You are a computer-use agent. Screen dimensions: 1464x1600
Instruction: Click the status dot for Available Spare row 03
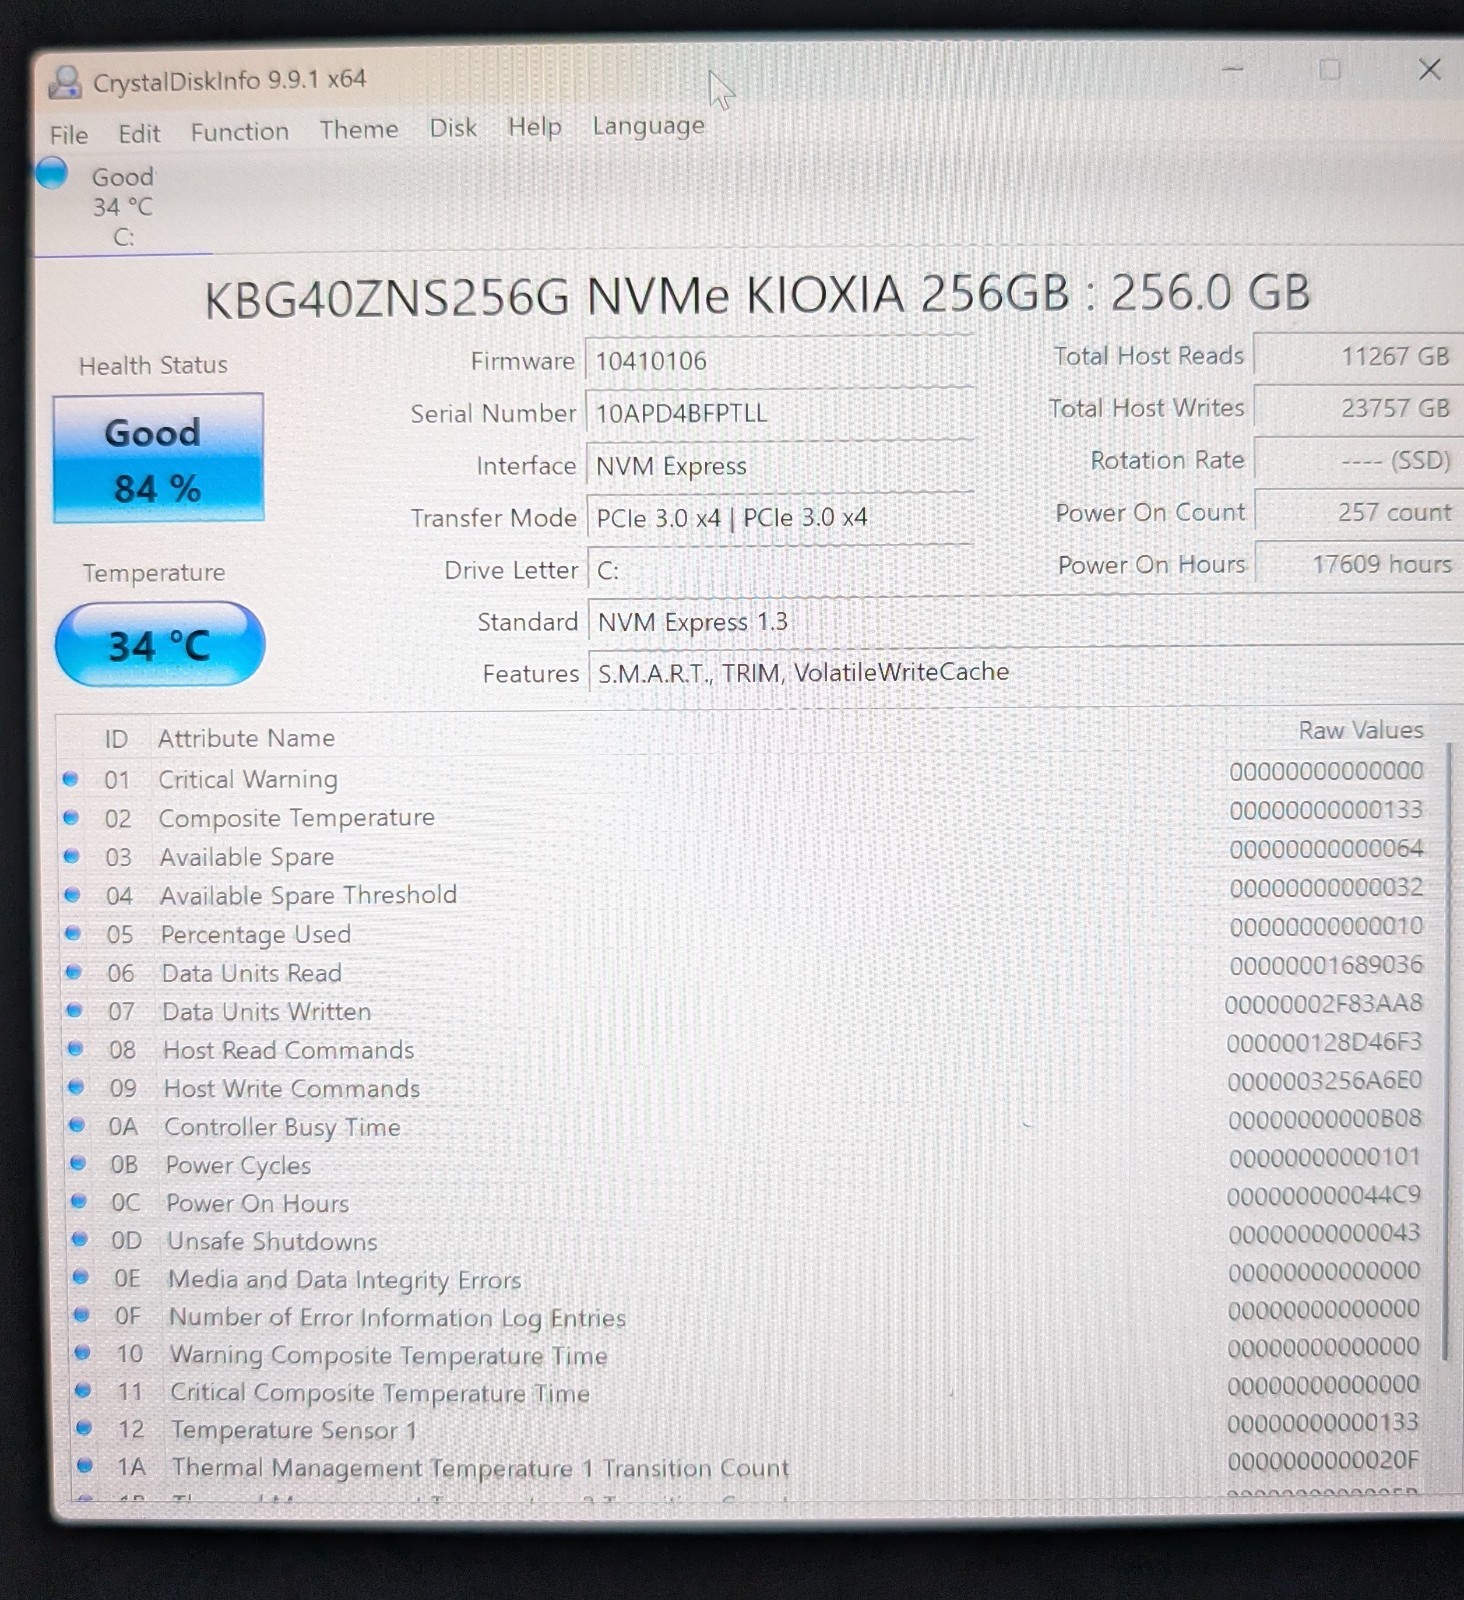[x=71, y=856]
